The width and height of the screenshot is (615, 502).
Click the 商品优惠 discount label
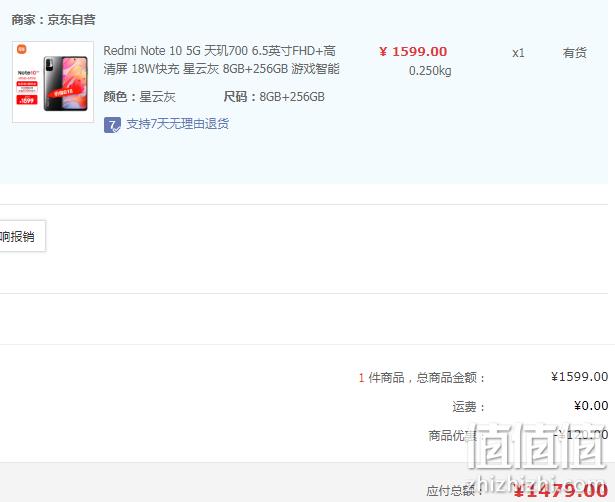point(452,435)
